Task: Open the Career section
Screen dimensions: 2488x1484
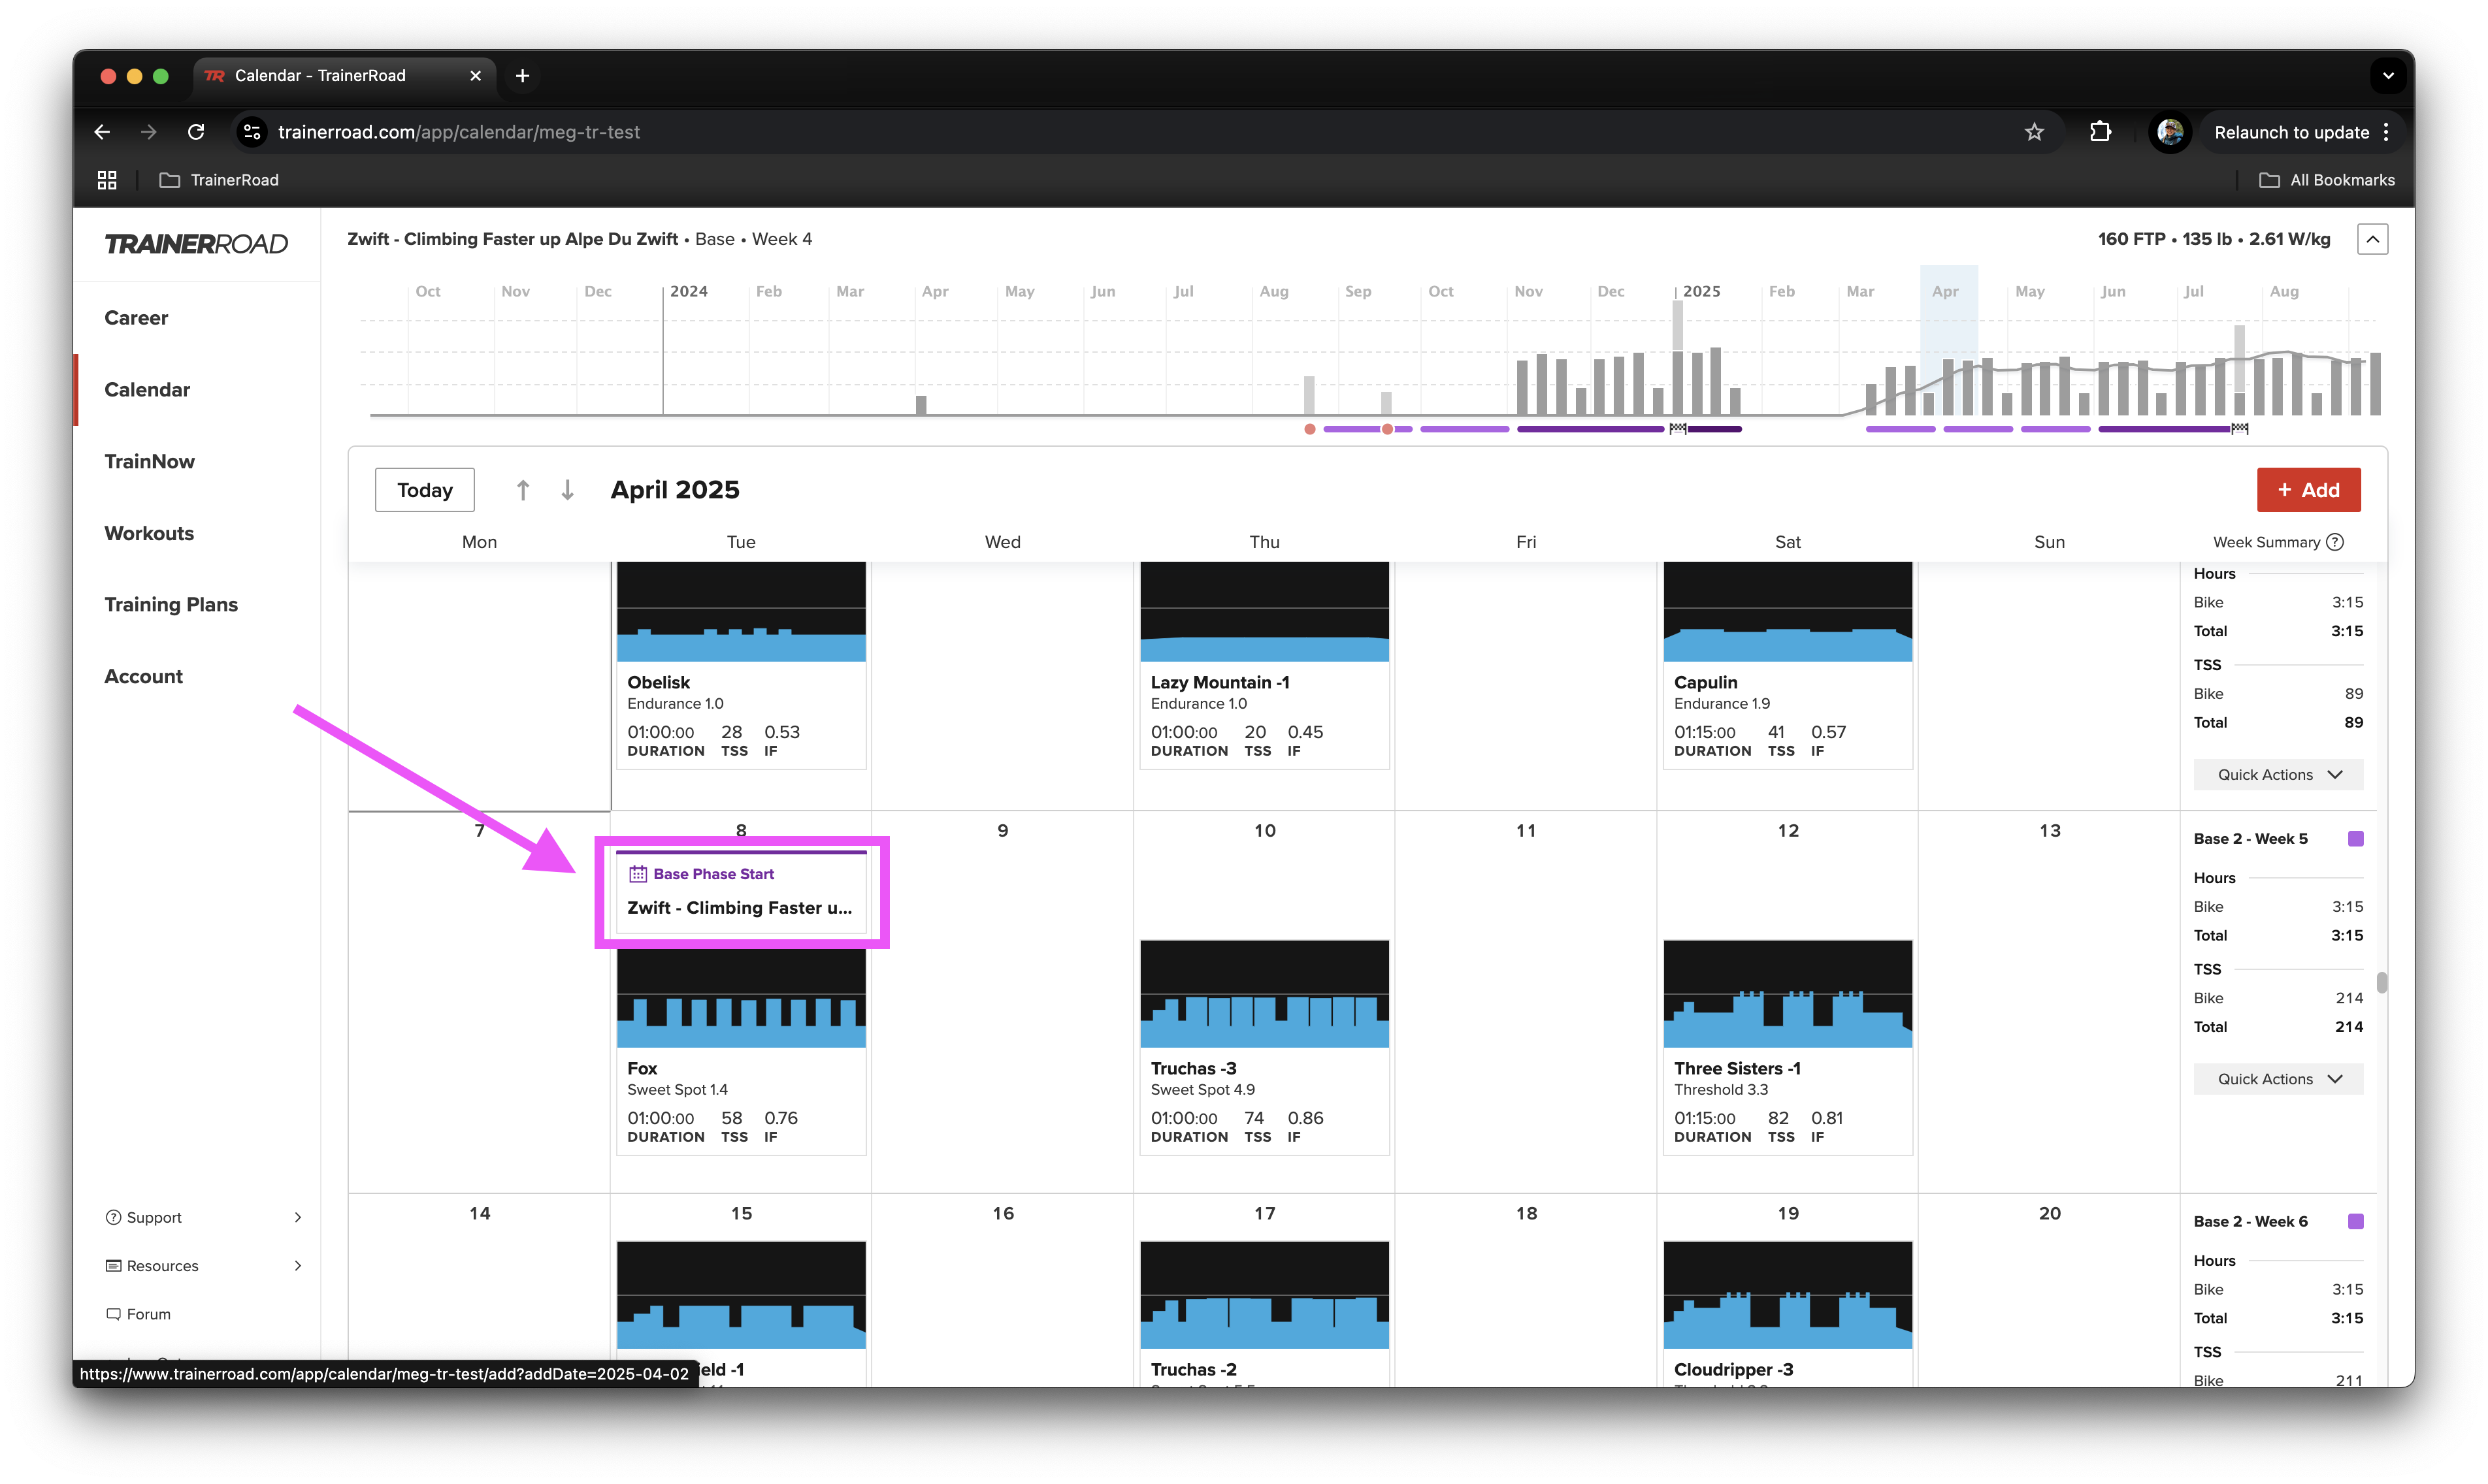Action: (136, 318)
